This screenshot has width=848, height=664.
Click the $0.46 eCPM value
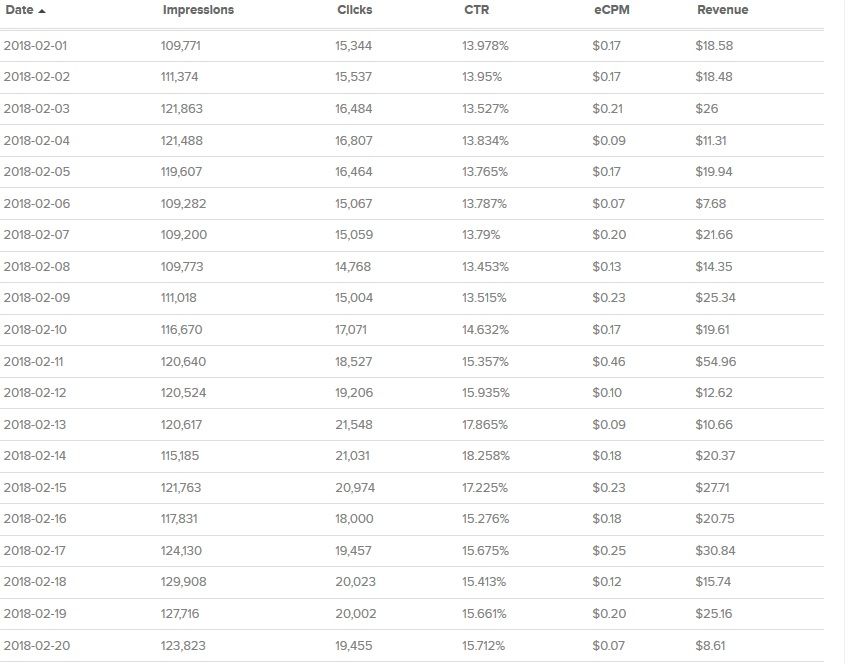608,361
